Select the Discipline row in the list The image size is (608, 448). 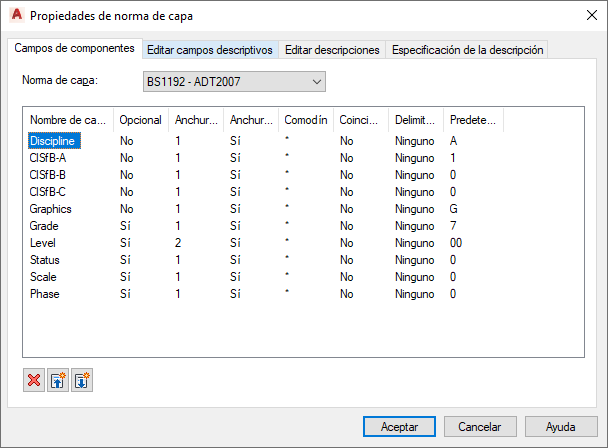(53, 141)
